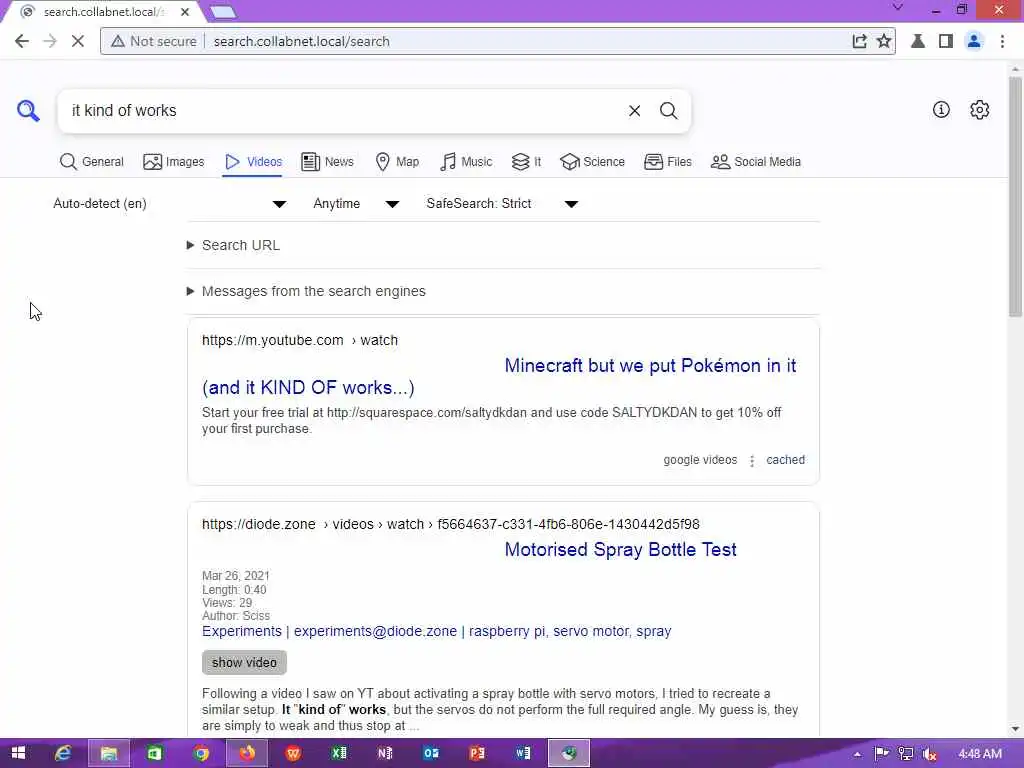Open the Experiments diode.zone channel link
Image resolution: width=1024 pixels, height=768 pixels.
(x=436, y=632)
